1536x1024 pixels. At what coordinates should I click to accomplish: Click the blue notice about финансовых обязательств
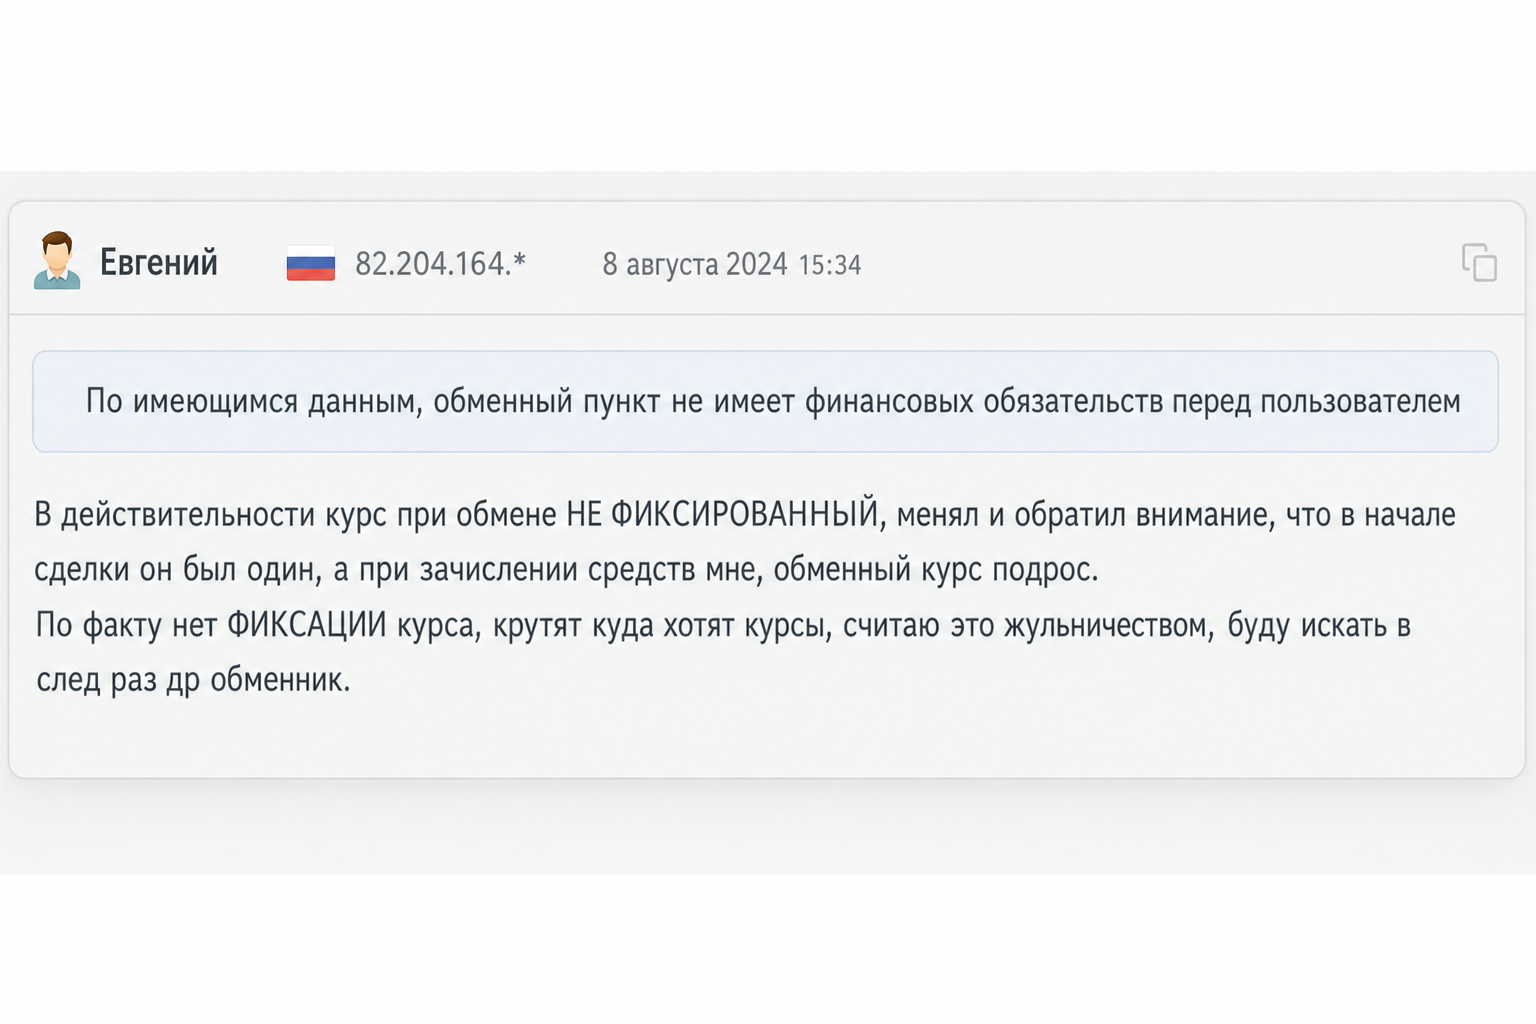pyautogui.click(x=765, y=401)
